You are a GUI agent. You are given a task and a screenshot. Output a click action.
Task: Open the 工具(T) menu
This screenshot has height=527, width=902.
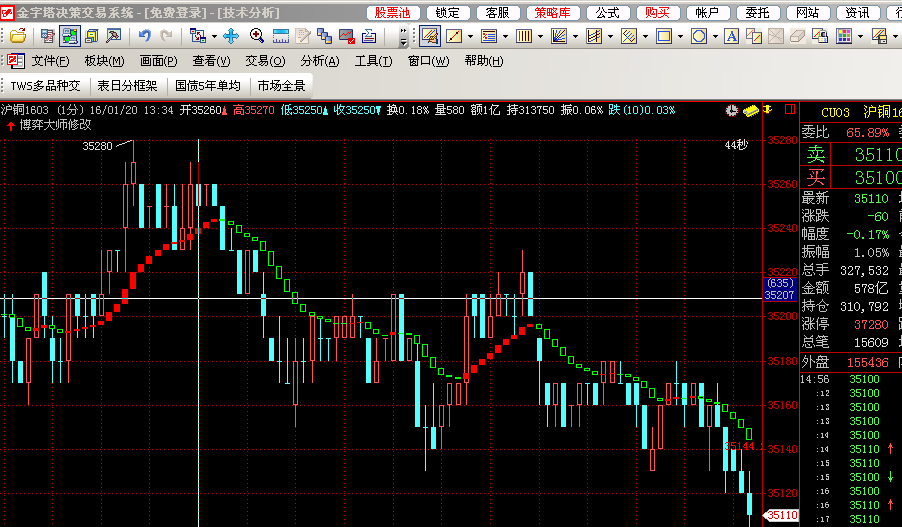click(373, 61)
